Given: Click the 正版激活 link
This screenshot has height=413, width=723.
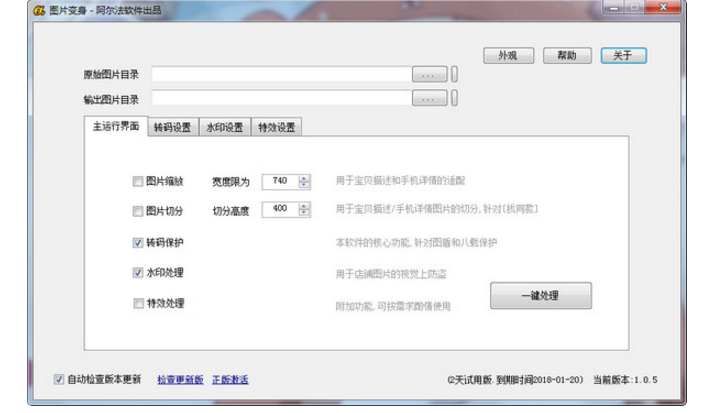Looking at the screenshot, I should [230, 380].
